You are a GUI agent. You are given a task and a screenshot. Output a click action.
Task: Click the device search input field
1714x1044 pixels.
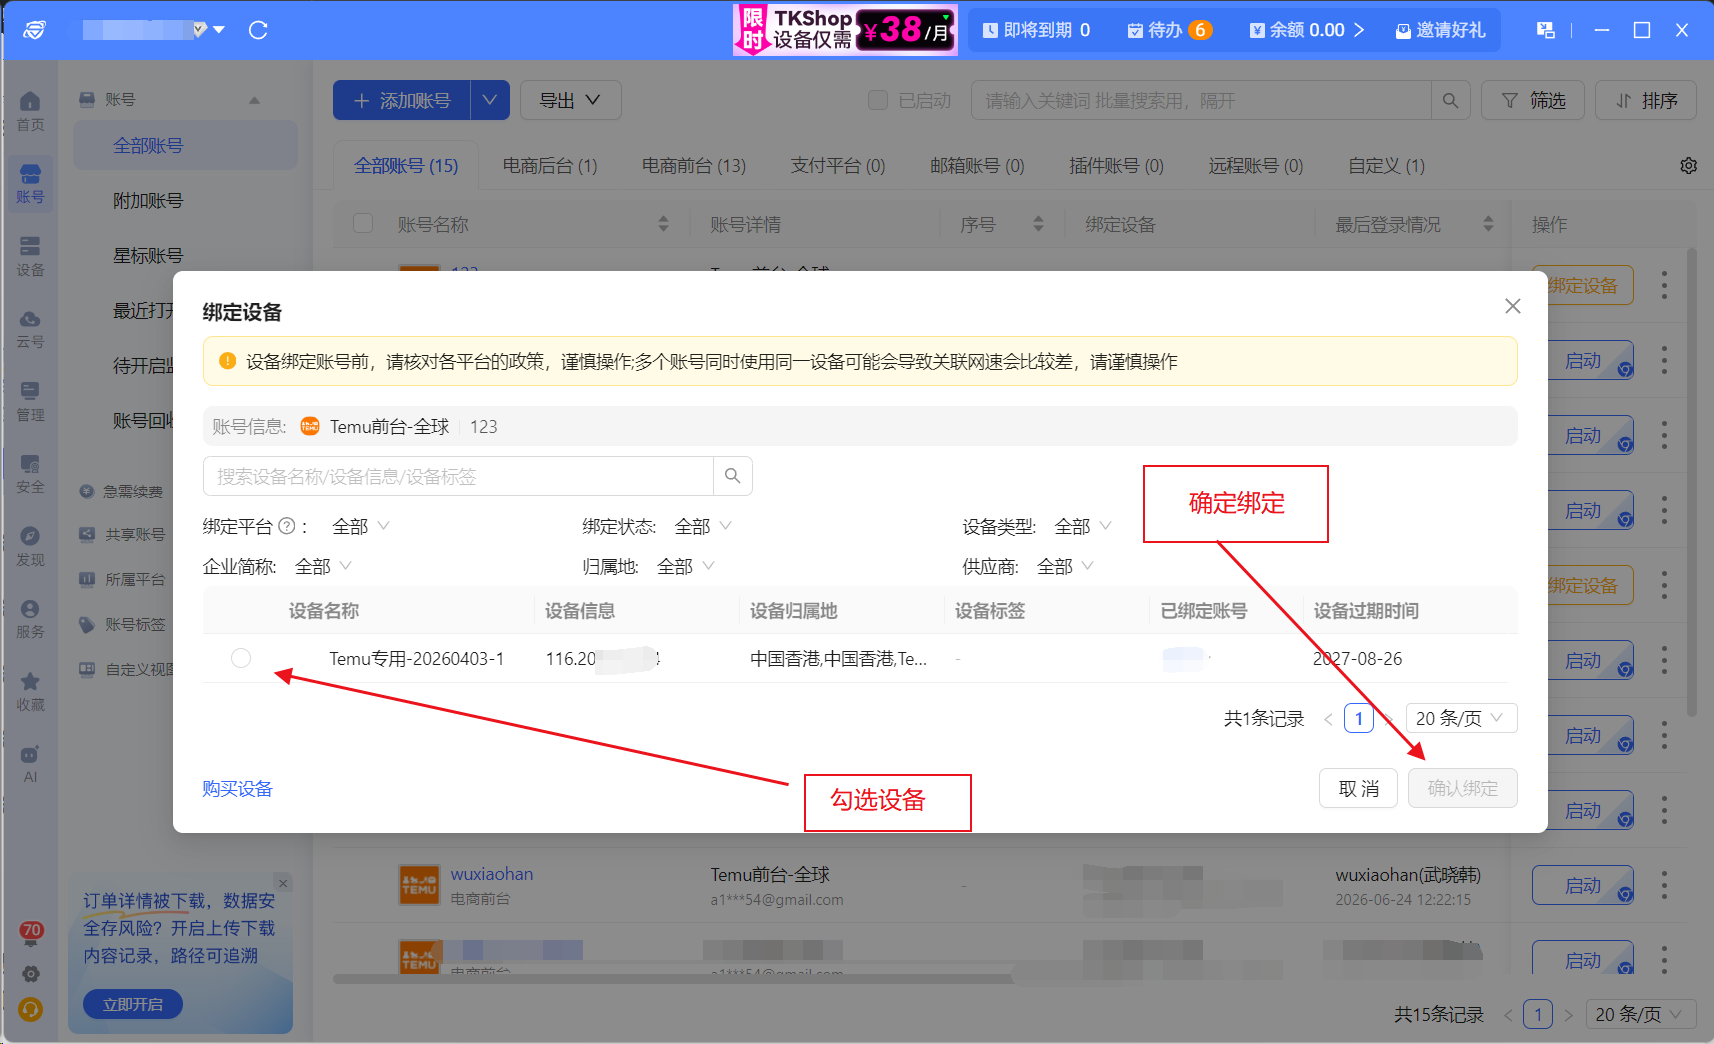458,476
